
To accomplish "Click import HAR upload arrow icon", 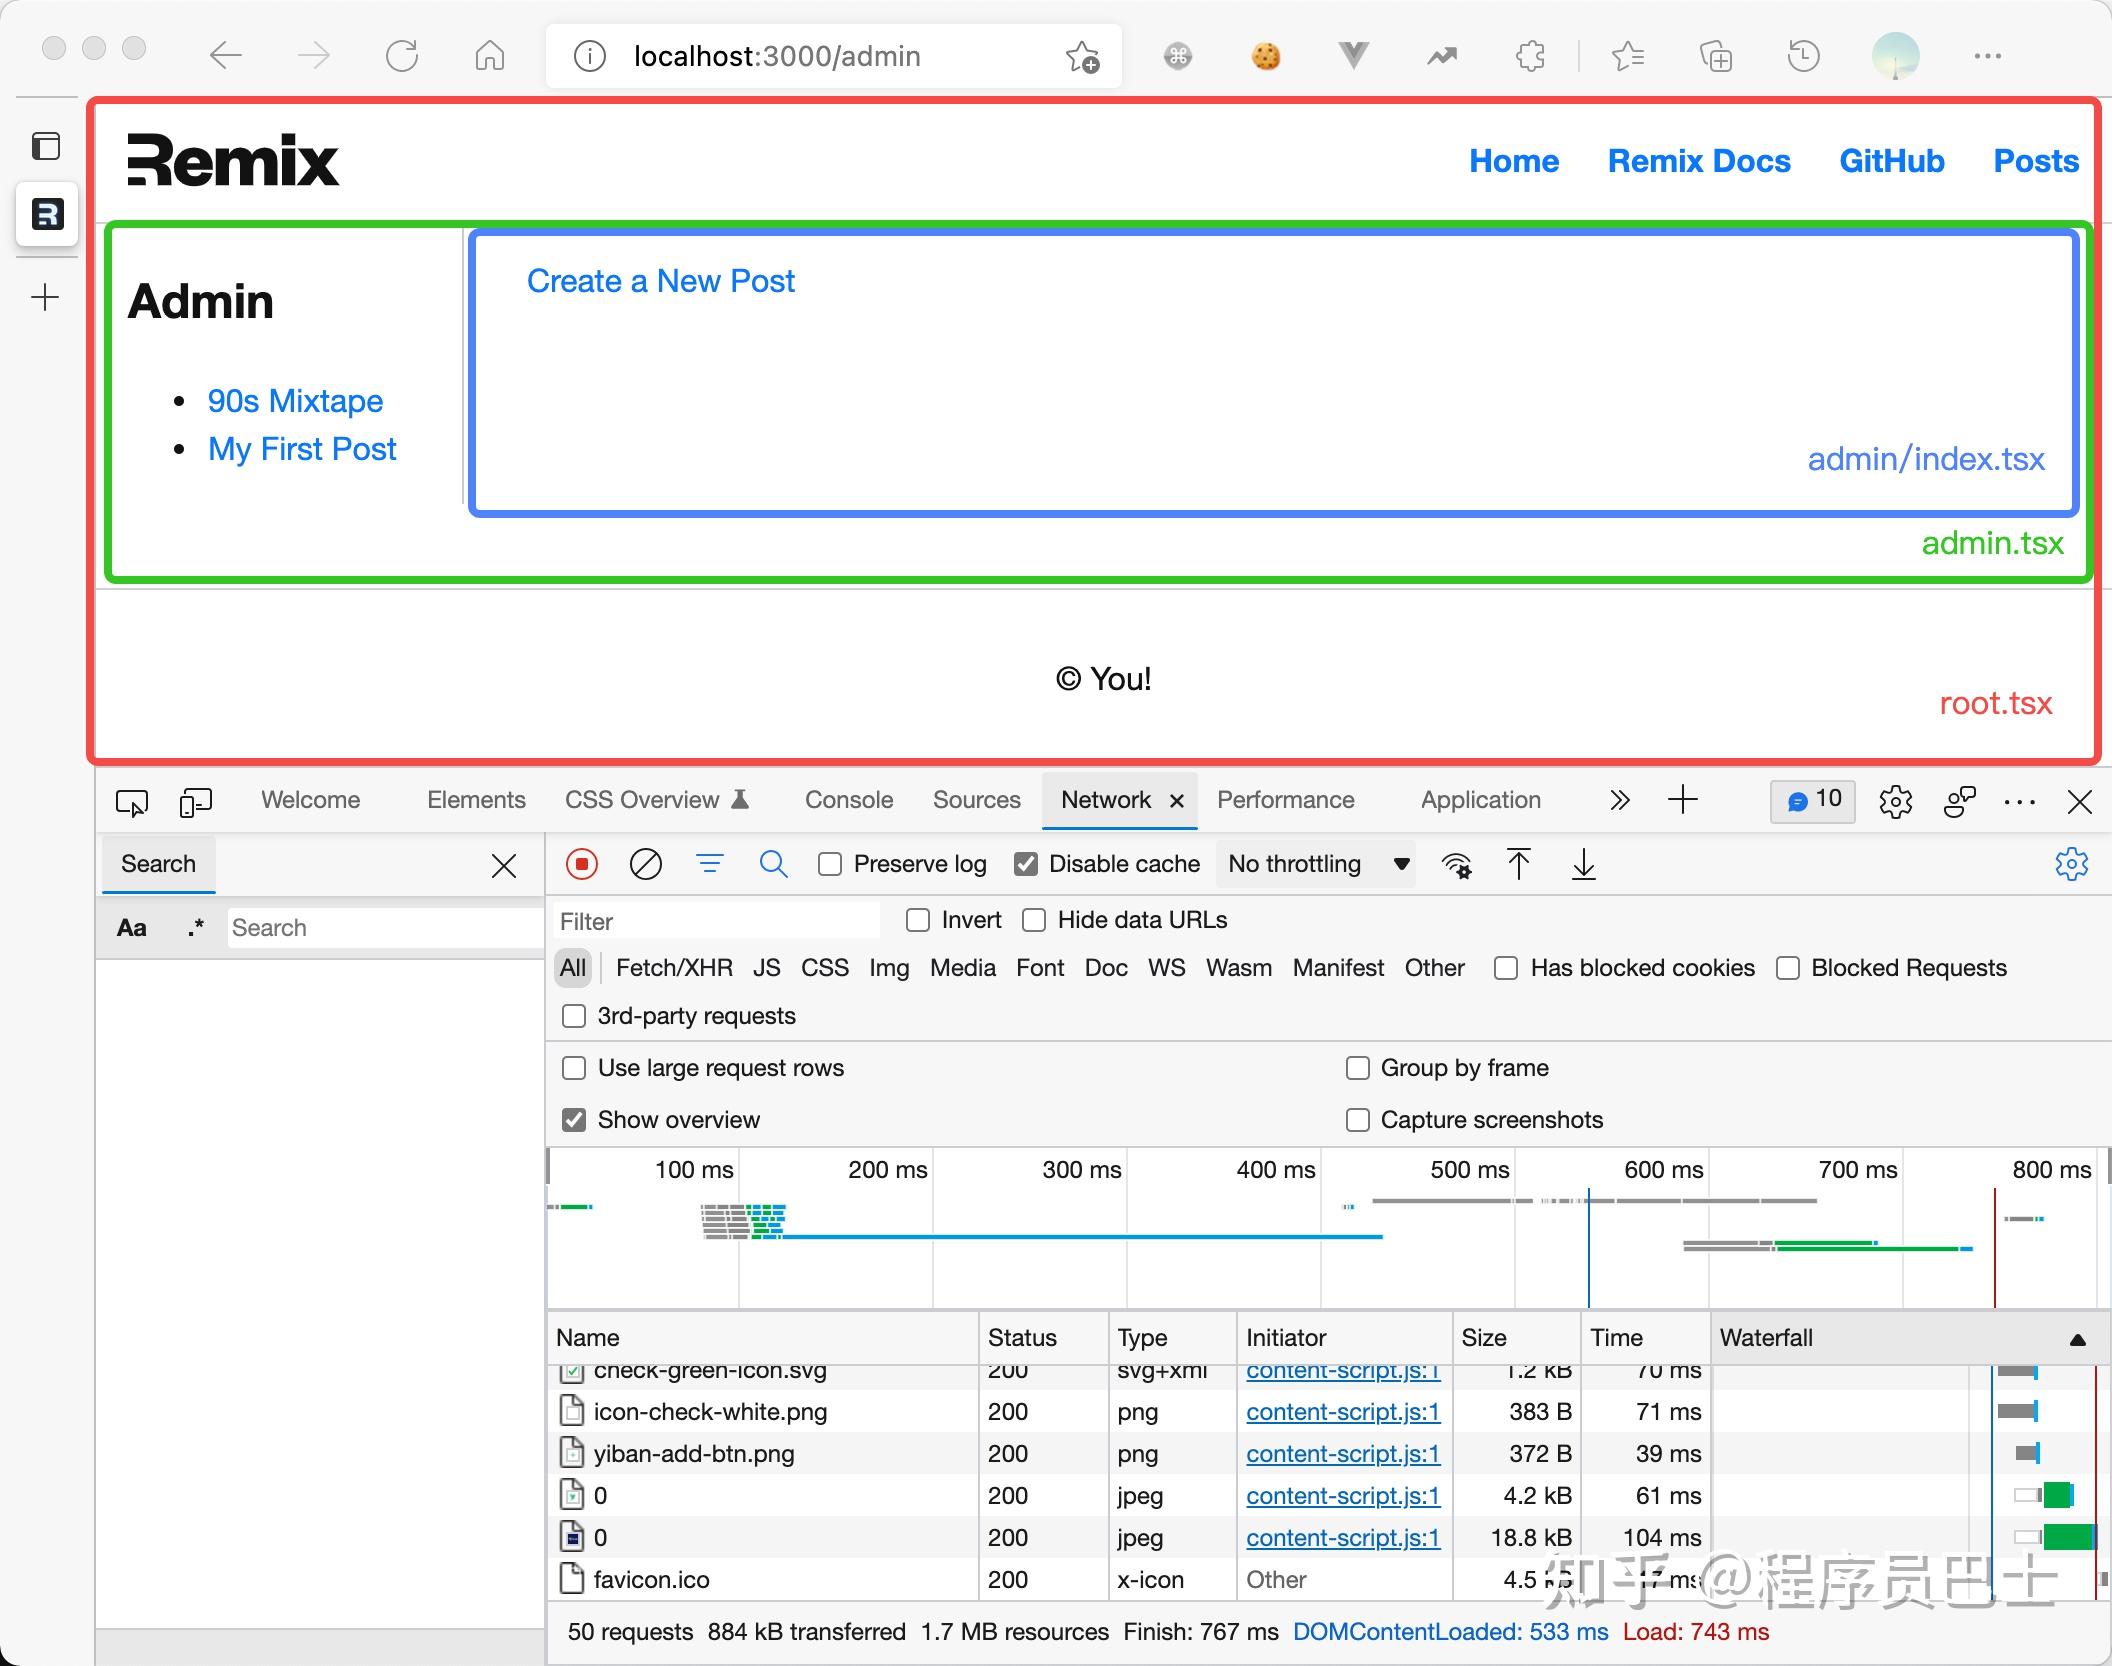I will tap(1518, 864).
